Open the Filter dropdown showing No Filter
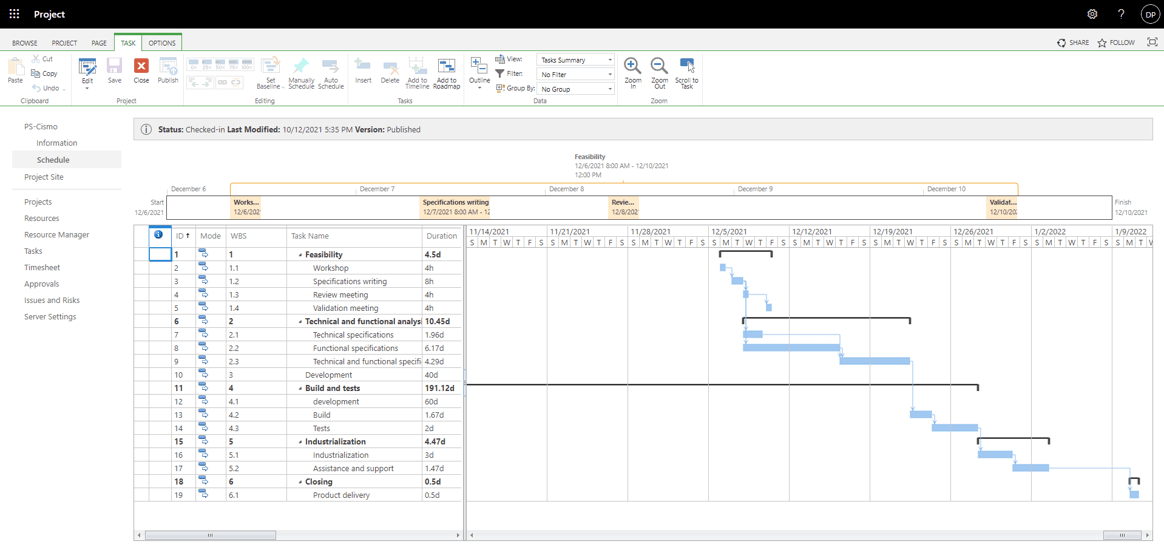Image resolution: width=1164 pixels, height=558 pixels. click(x=576, y=74)
